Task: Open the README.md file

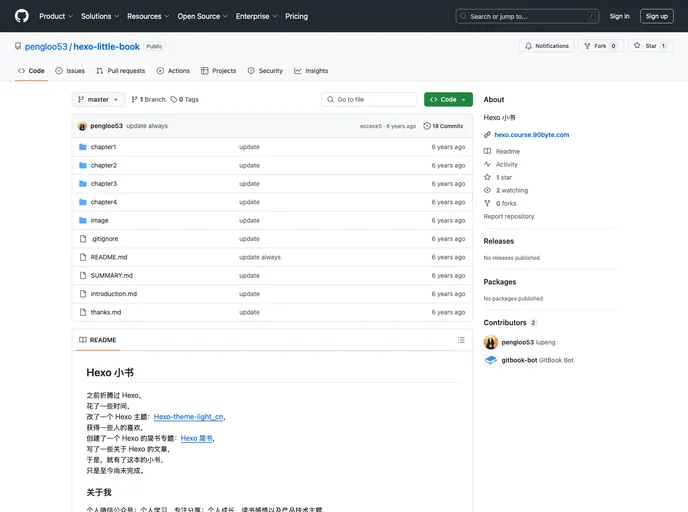Action: point(109,258)
